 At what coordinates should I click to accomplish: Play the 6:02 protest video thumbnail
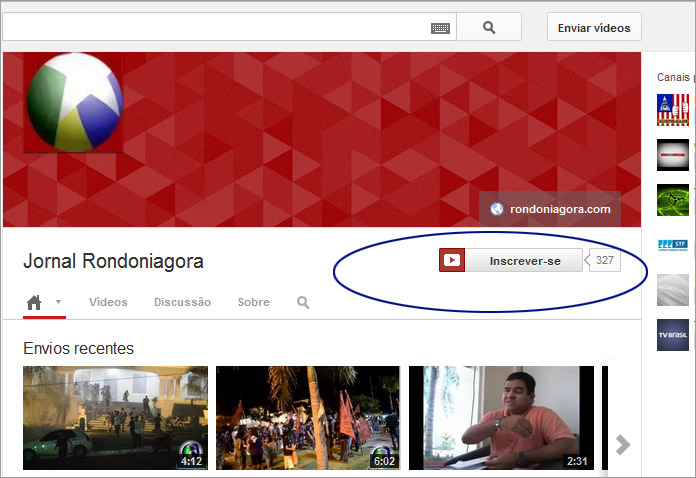click(308, 418)
